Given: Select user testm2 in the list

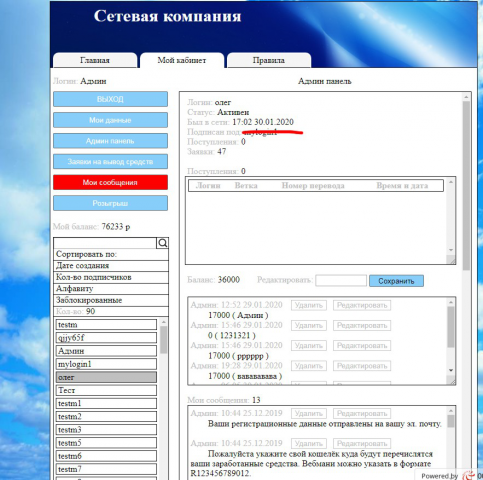Looking at the screenshot, I should click(x=106, y=417).
